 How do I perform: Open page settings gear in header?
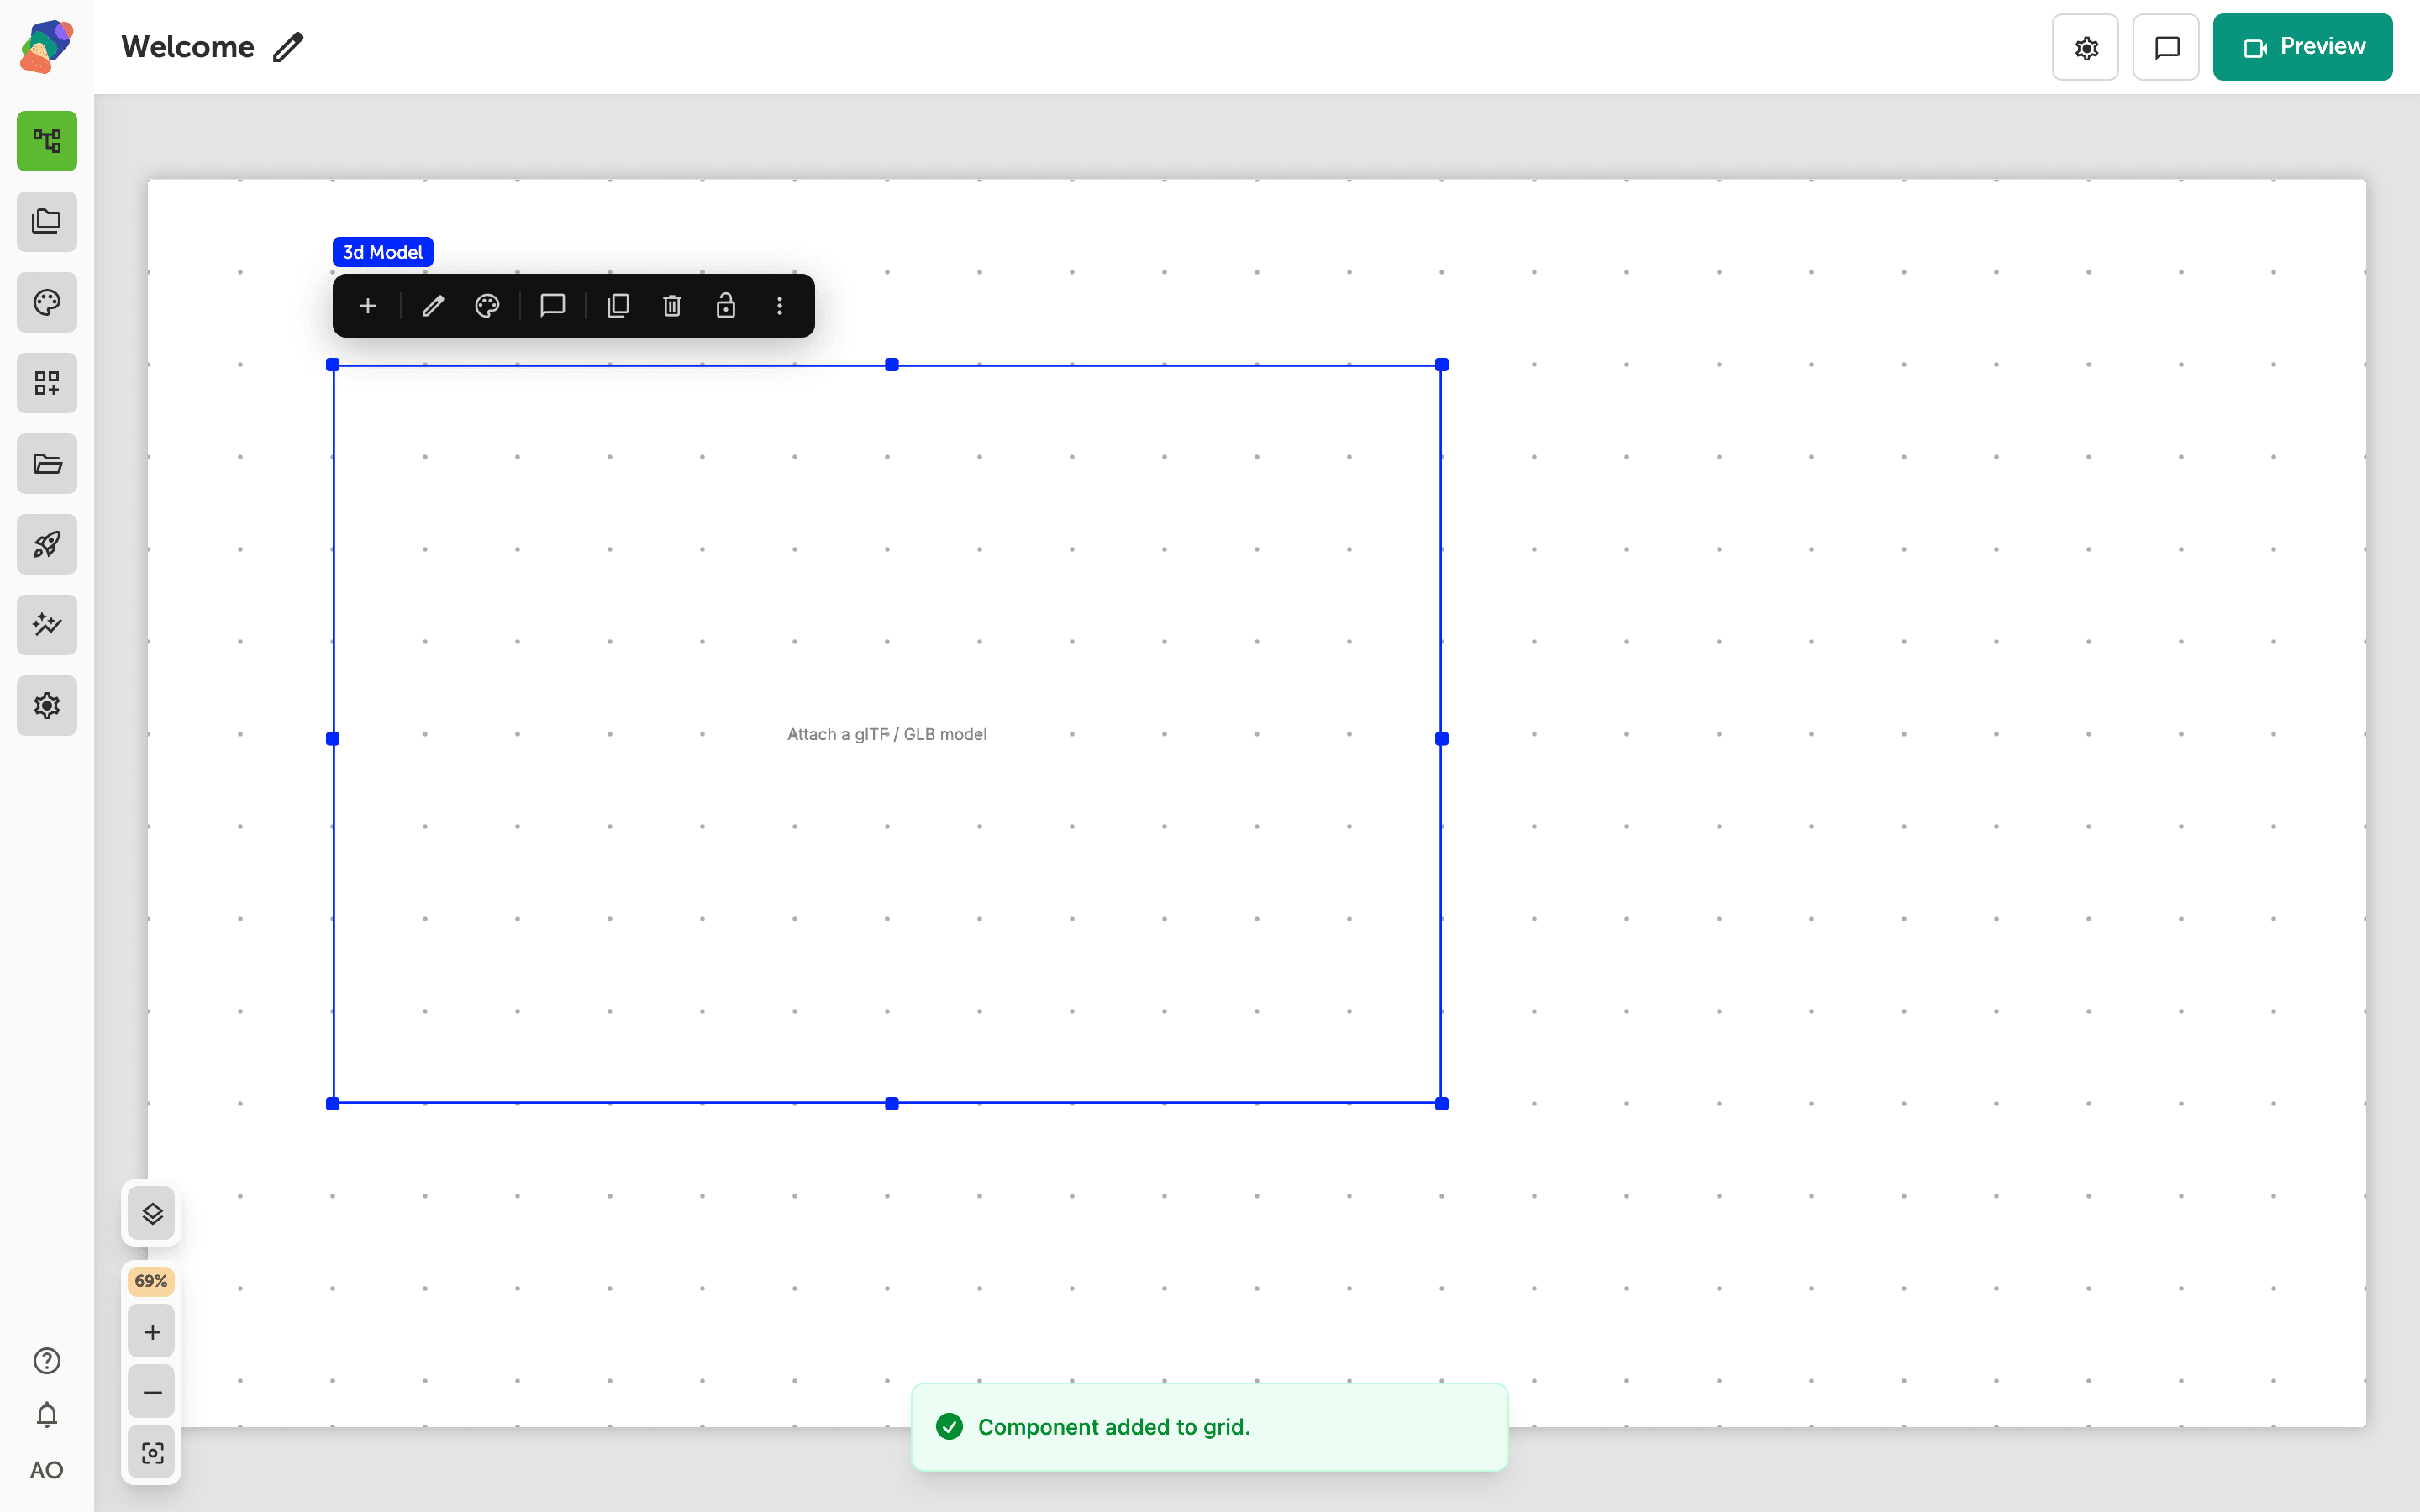2085,47
